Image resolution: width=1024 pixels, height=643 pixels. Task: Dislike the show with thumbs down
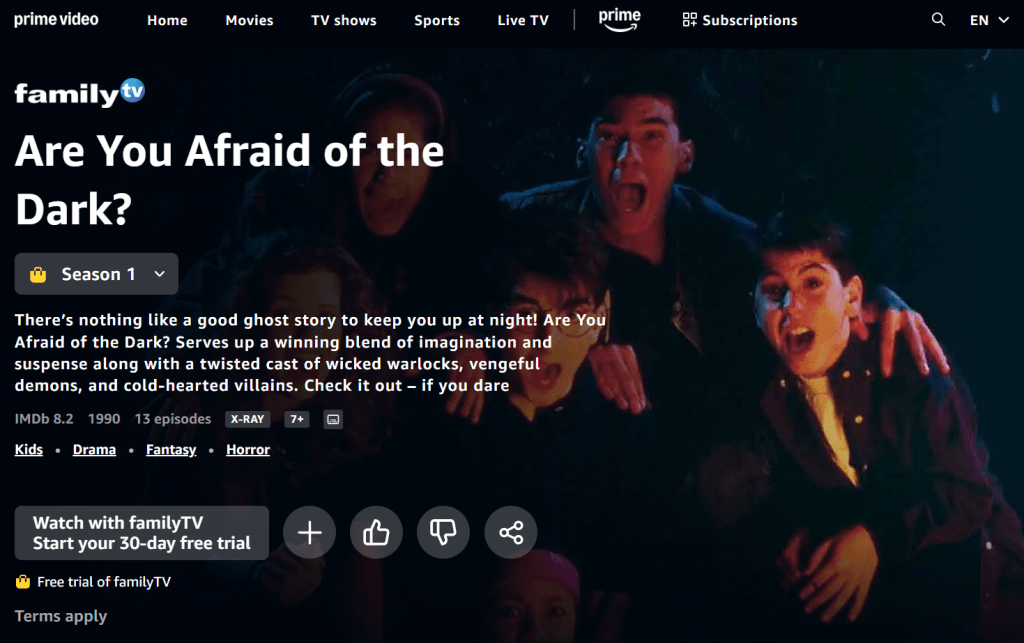pyautogui.click(x=443, y=532)
